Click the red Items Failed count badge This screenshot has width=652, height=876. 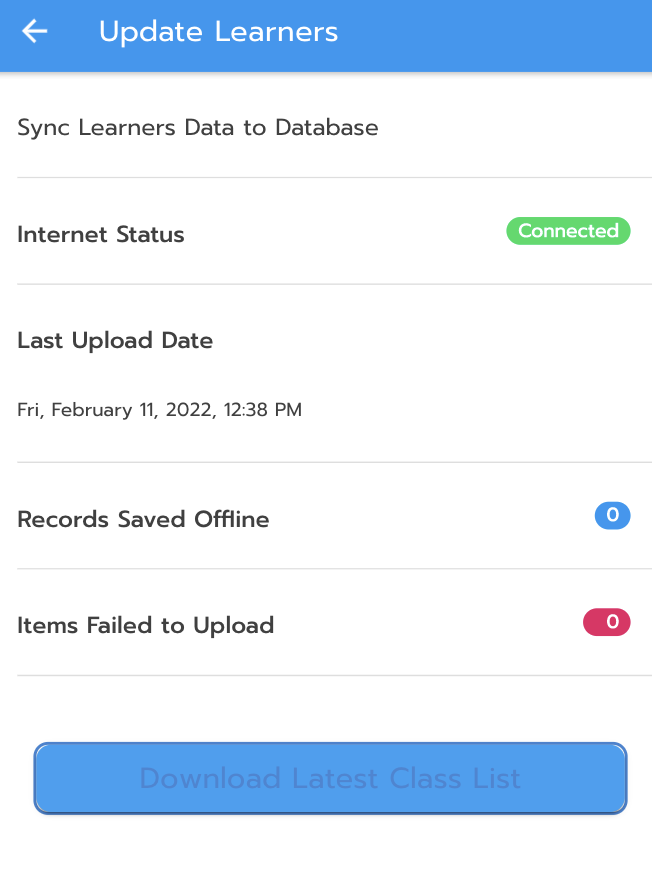[x=607, y=622]
